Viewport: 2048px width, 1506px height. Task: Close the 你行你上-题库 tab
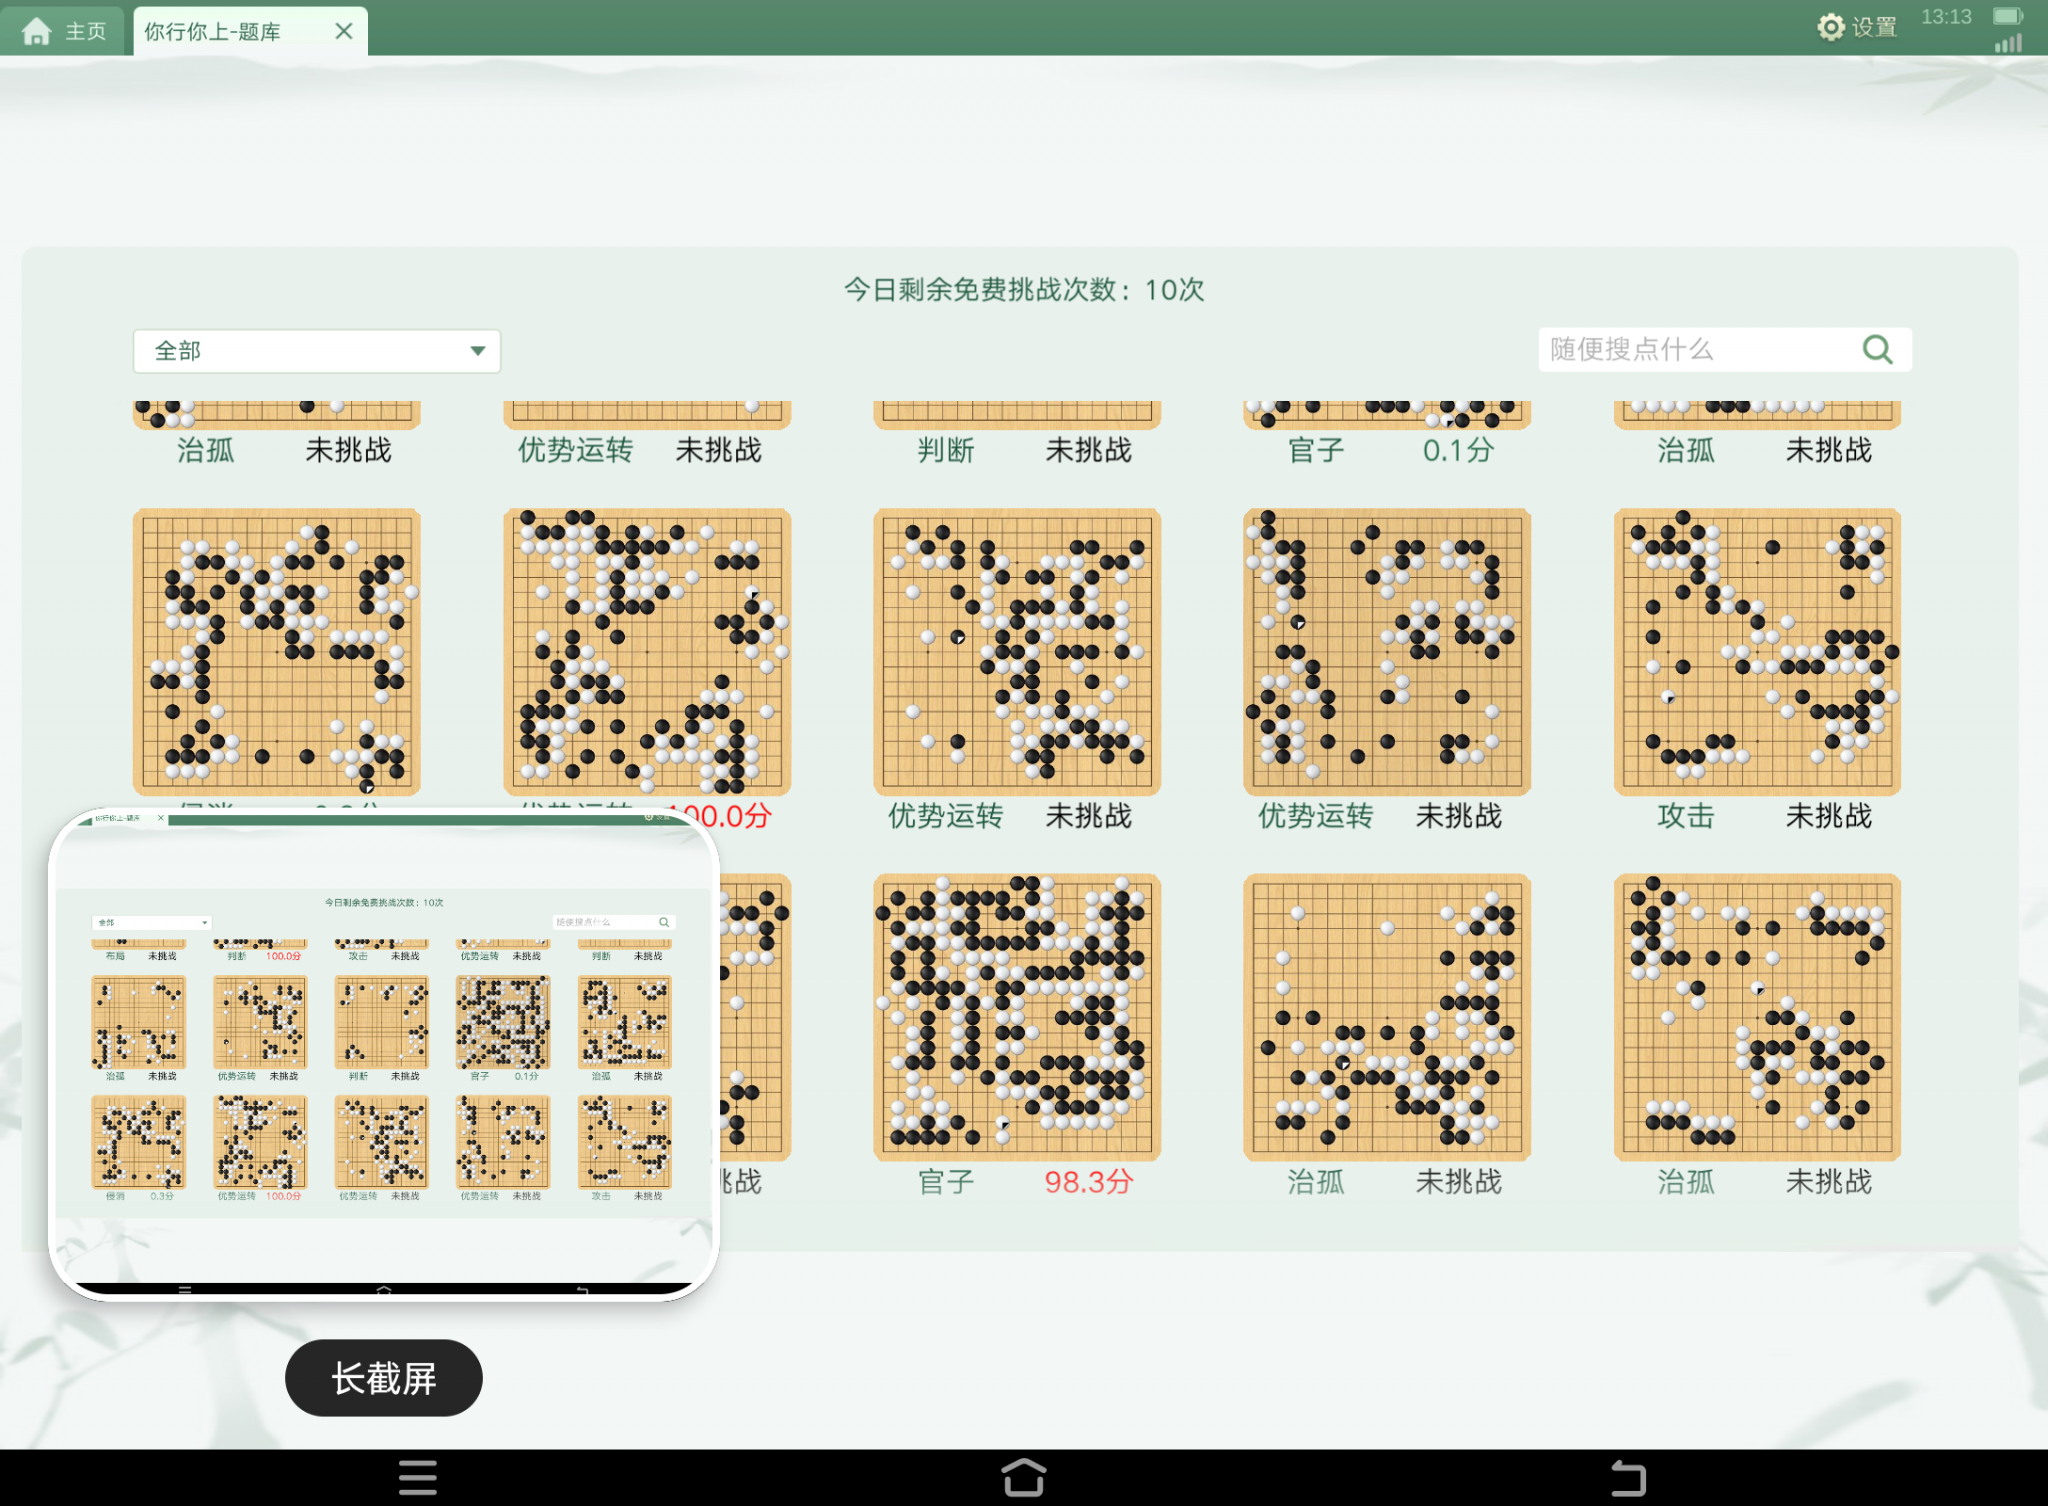pyautogui.click(x=344, y=31)
